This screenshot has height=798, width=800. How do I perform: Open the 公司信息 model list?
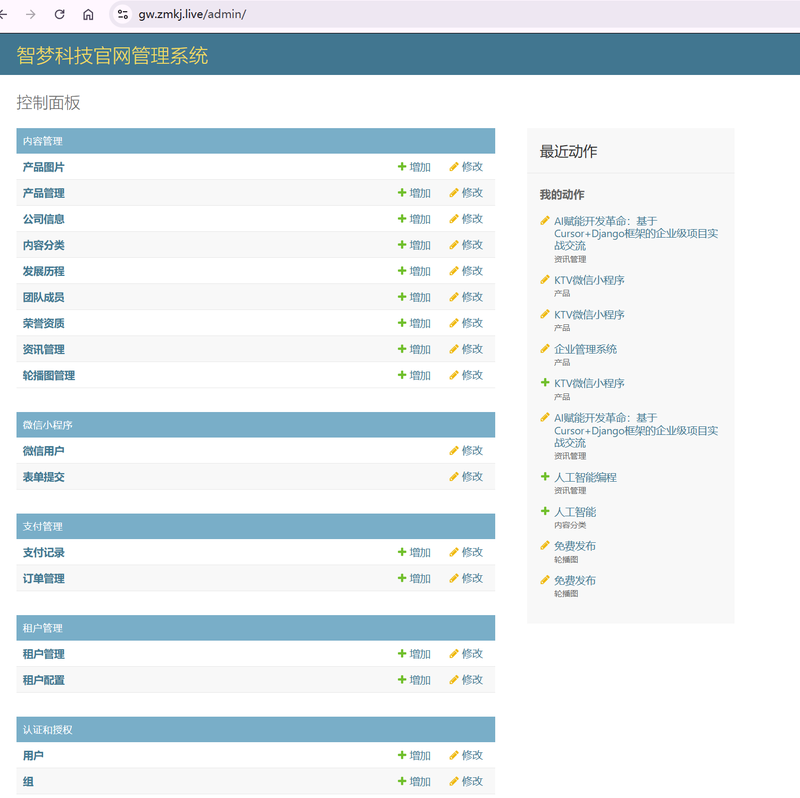click(44, 219)
